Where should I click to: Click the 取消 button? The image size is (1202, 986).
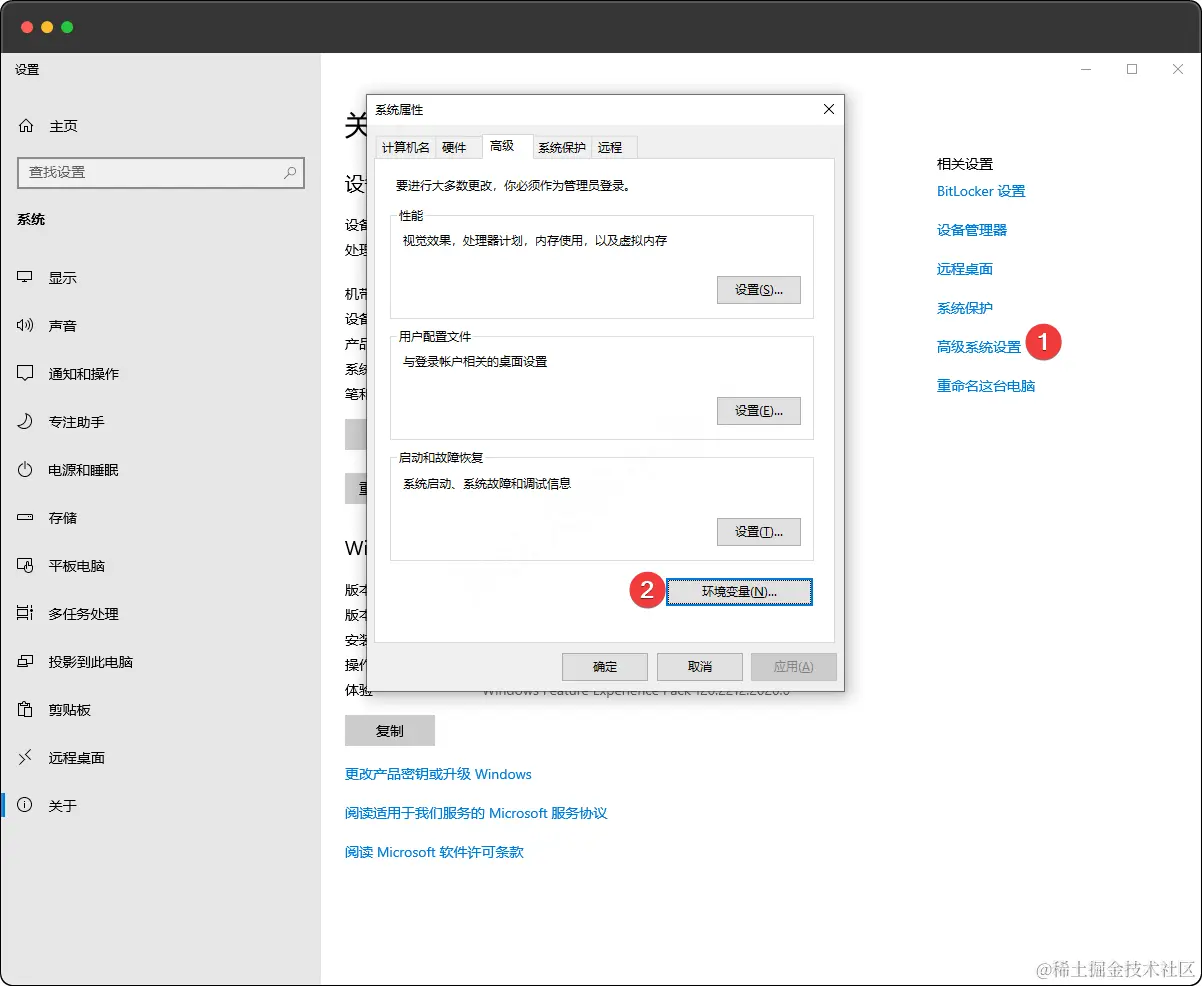coord(700,667)
